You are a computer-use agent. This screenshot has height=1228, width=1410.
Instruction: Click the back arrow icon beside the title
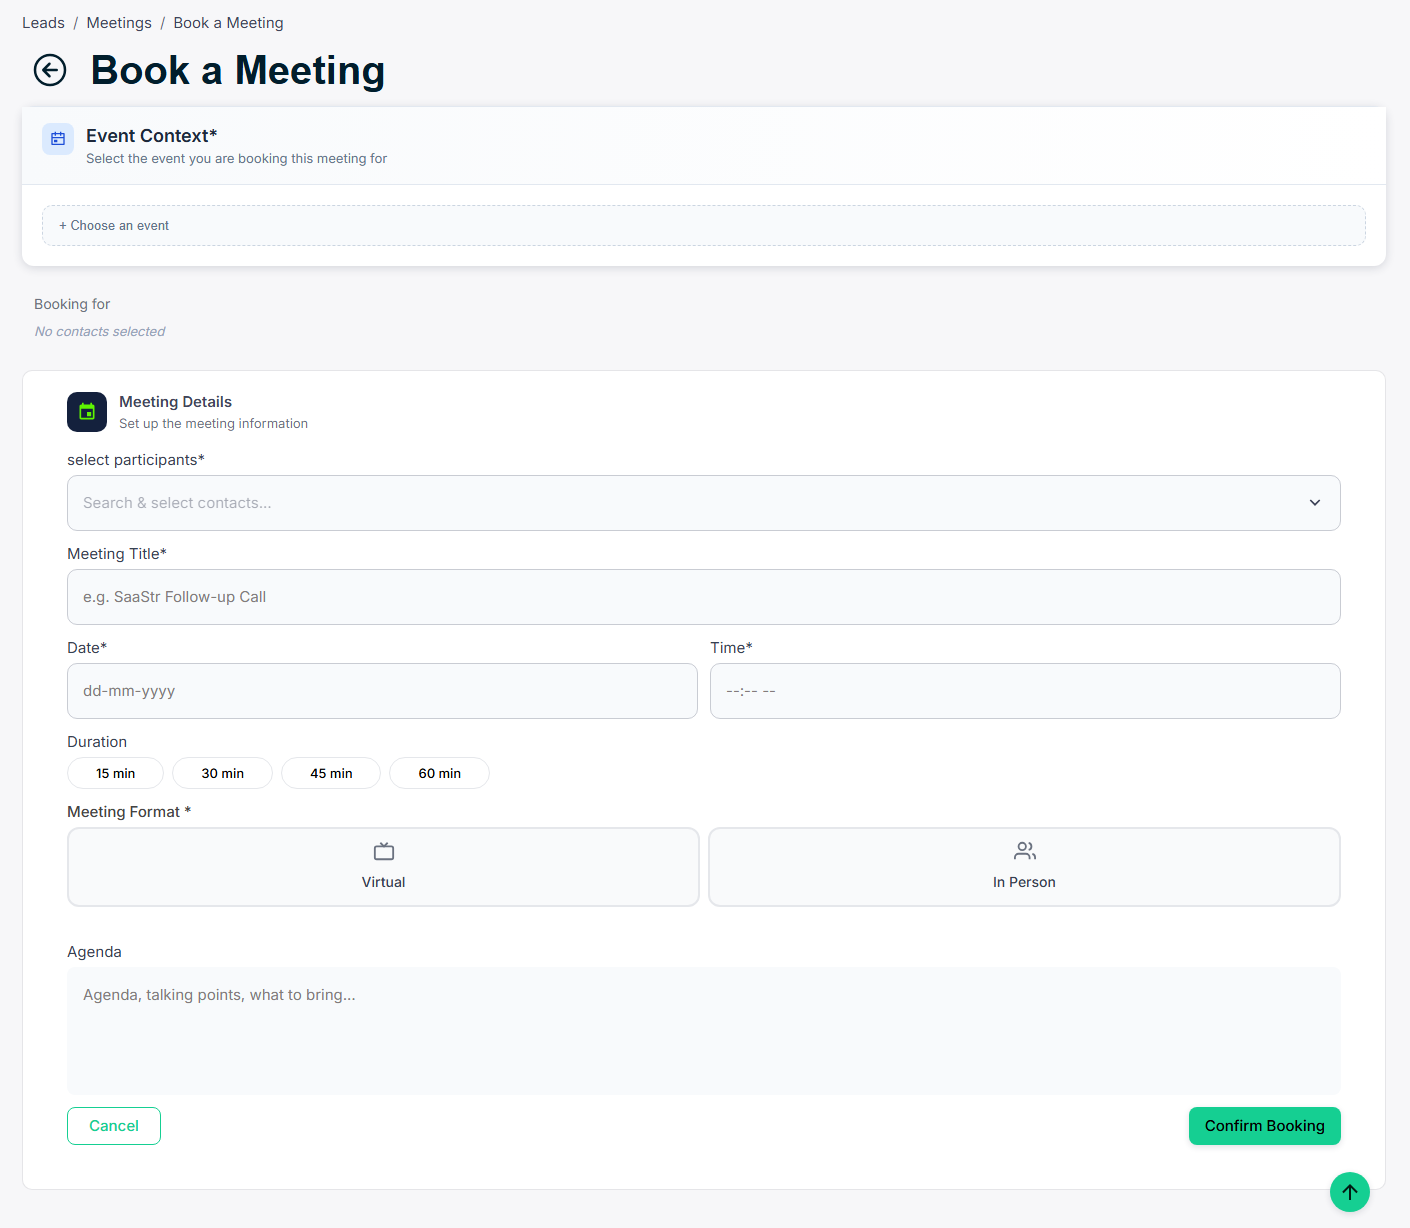50,70
